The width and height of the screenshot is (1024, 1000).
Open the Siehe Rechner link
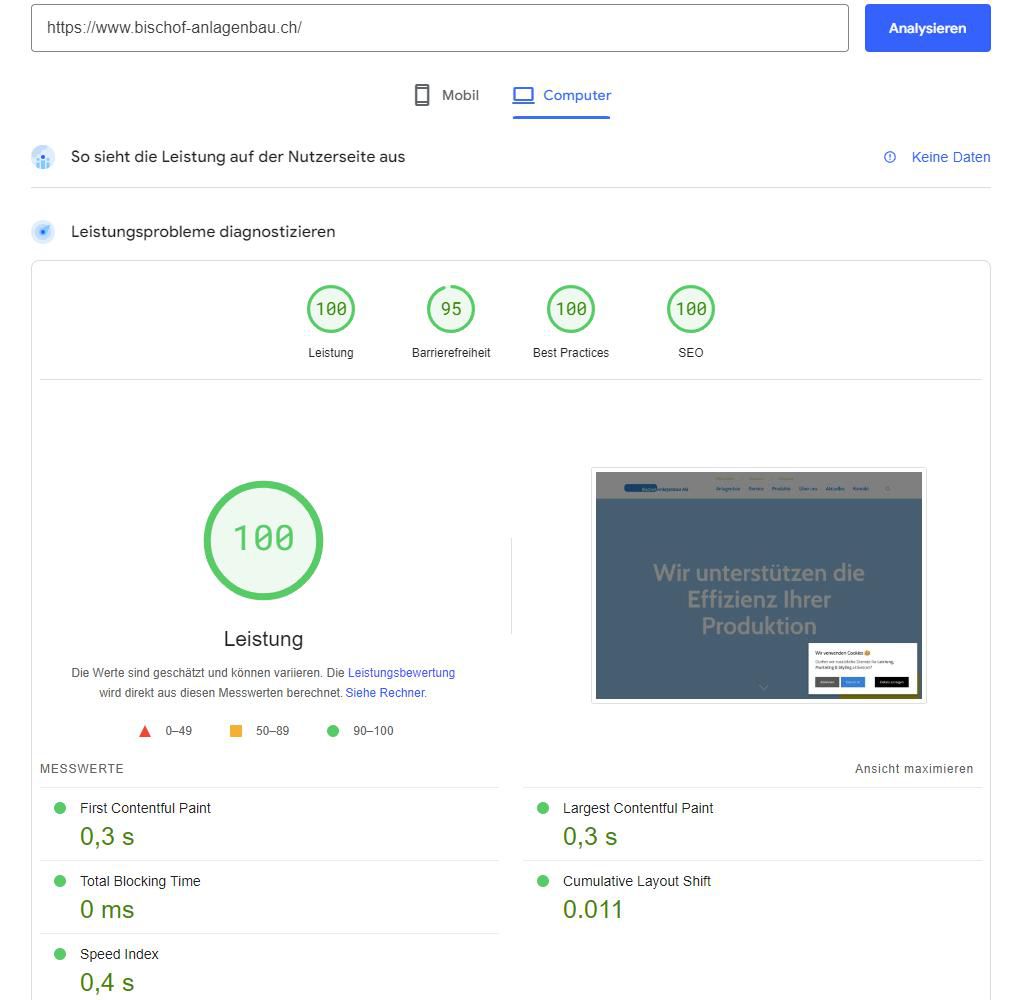tap(385, 692)
